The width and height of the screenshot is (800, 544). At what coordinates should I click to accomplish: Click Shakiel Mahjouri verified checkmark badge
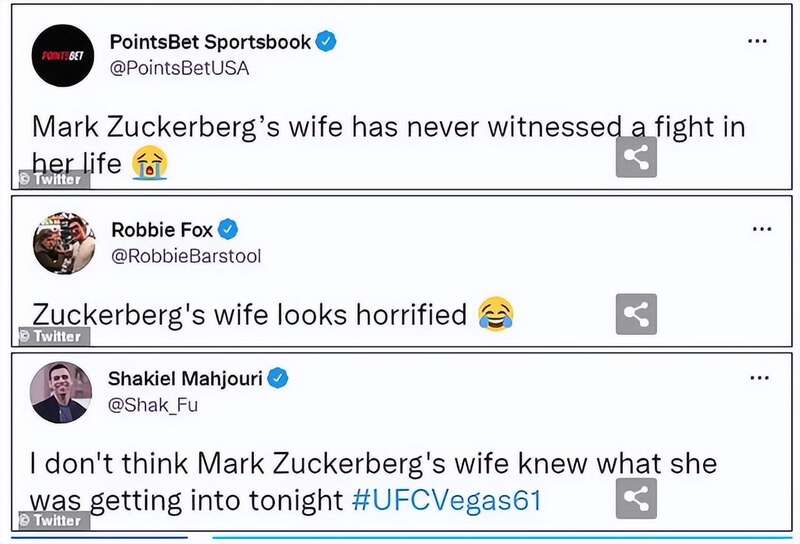pos(279,378)
